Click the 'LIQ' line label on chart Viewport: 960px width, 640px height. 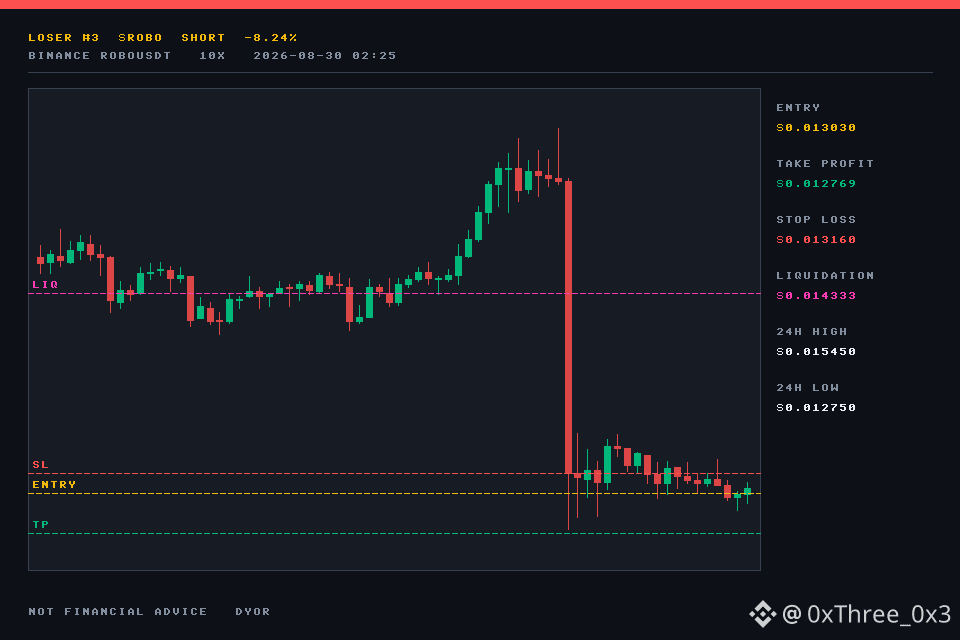pos(45,285)
